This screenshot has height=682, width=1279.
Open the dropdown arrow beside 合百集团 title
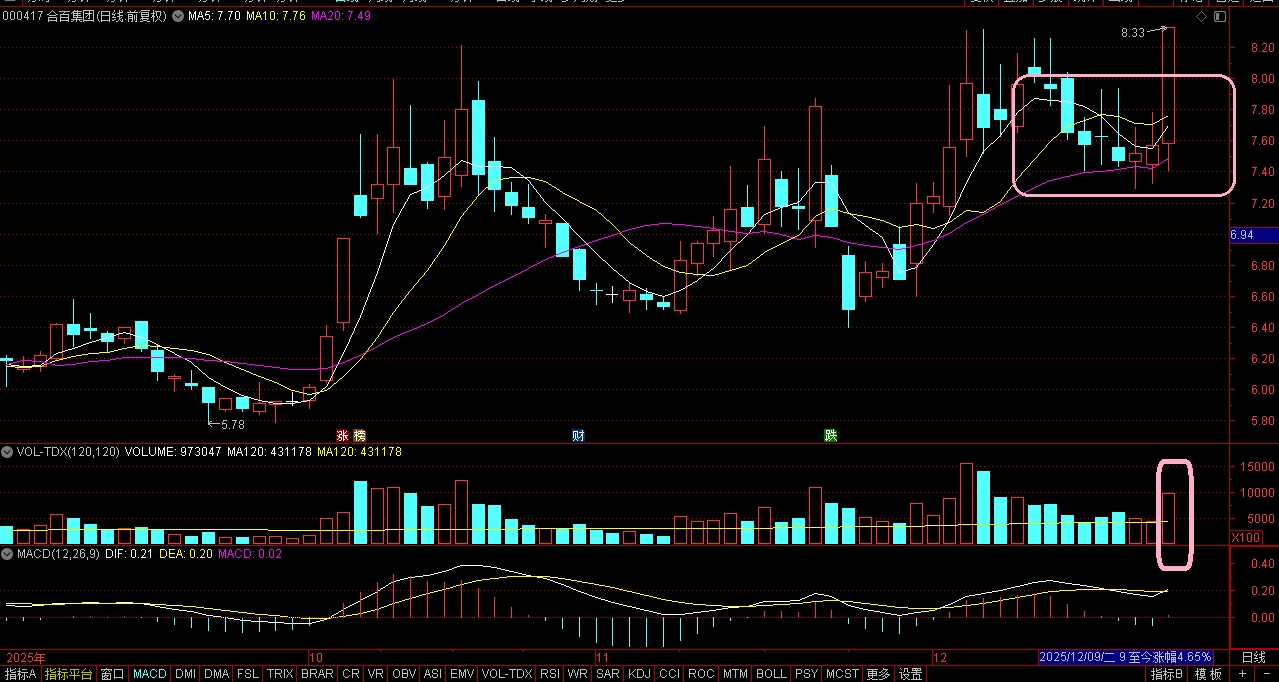click(177, 17)
